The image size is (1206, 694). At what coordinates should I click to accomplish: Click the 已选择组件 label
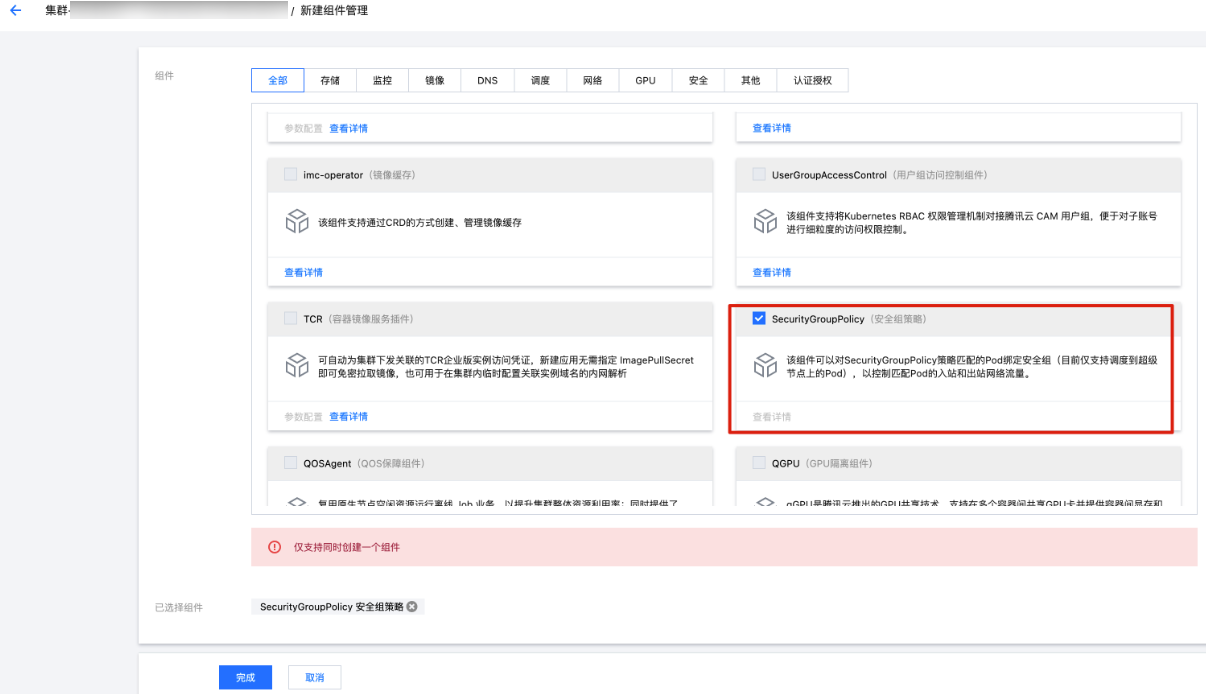179,607
